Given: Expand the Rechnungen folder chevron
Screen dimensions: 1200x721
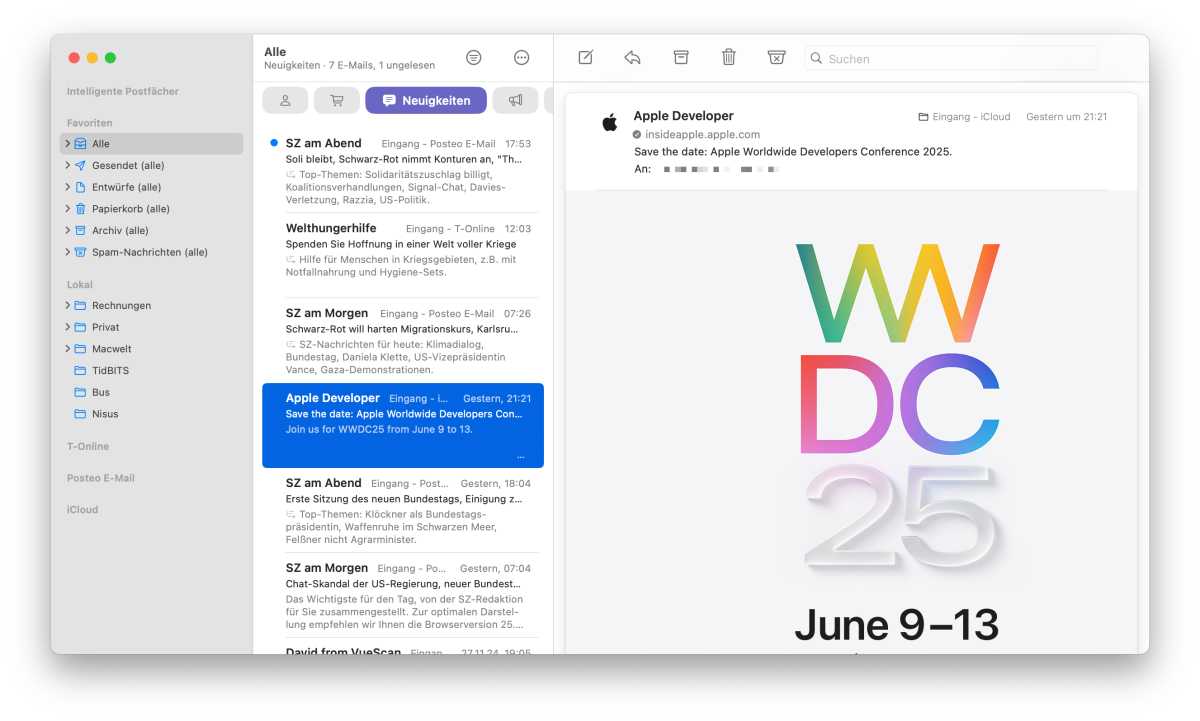Looking at the screenshot, I should pos(67,305).
